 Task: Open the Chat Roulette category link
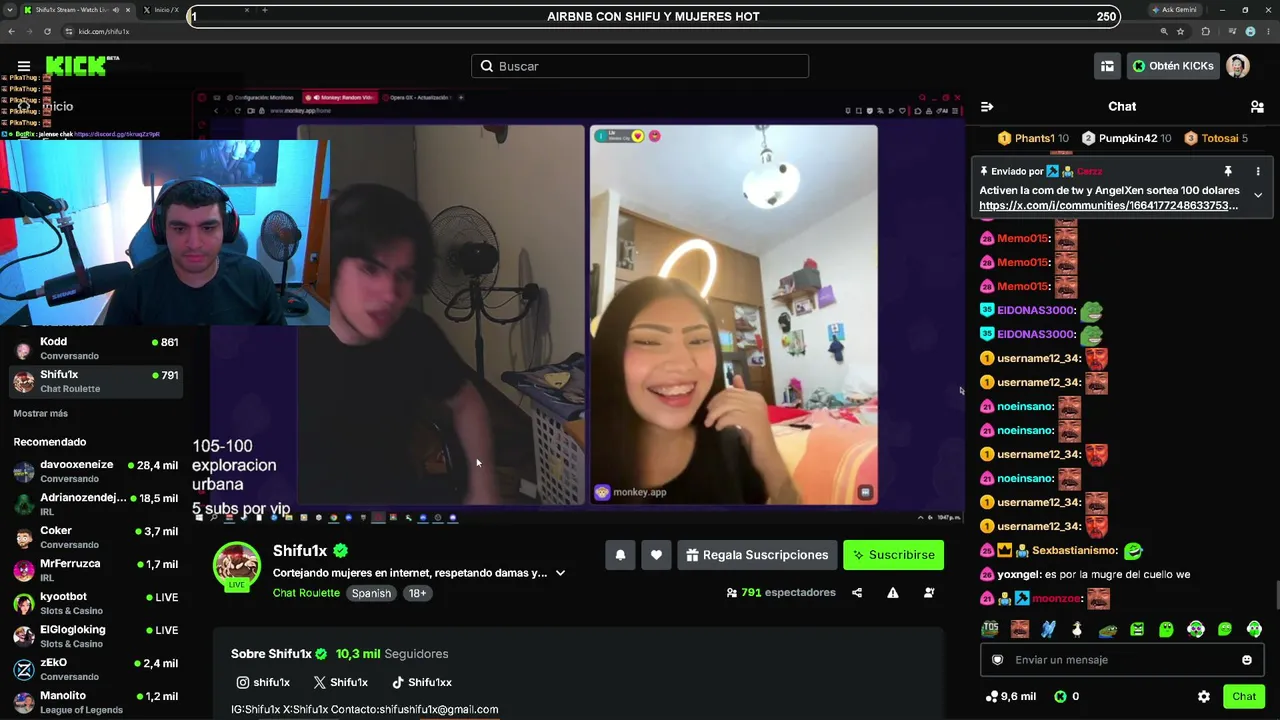coord(306,593)
